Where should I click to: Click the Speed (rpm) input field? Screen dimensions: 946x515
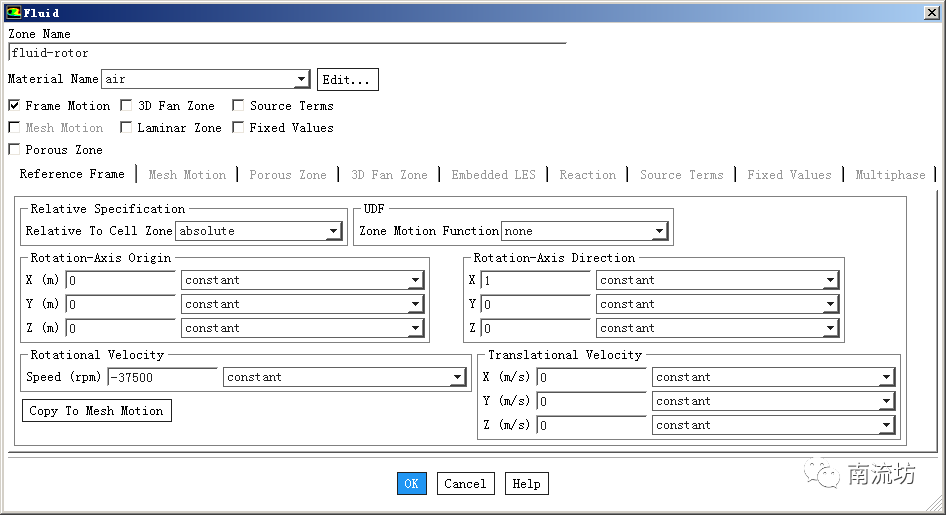point(162,378)
